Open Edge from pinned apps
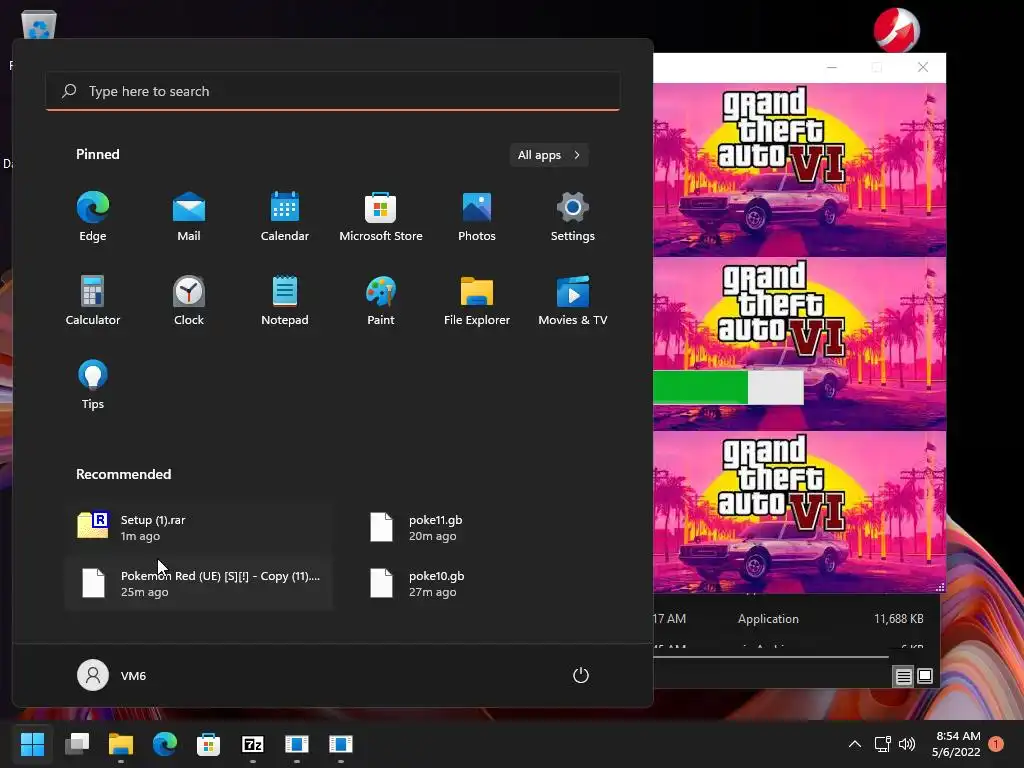The image size is (1024, 768). (x=93, y=217)
